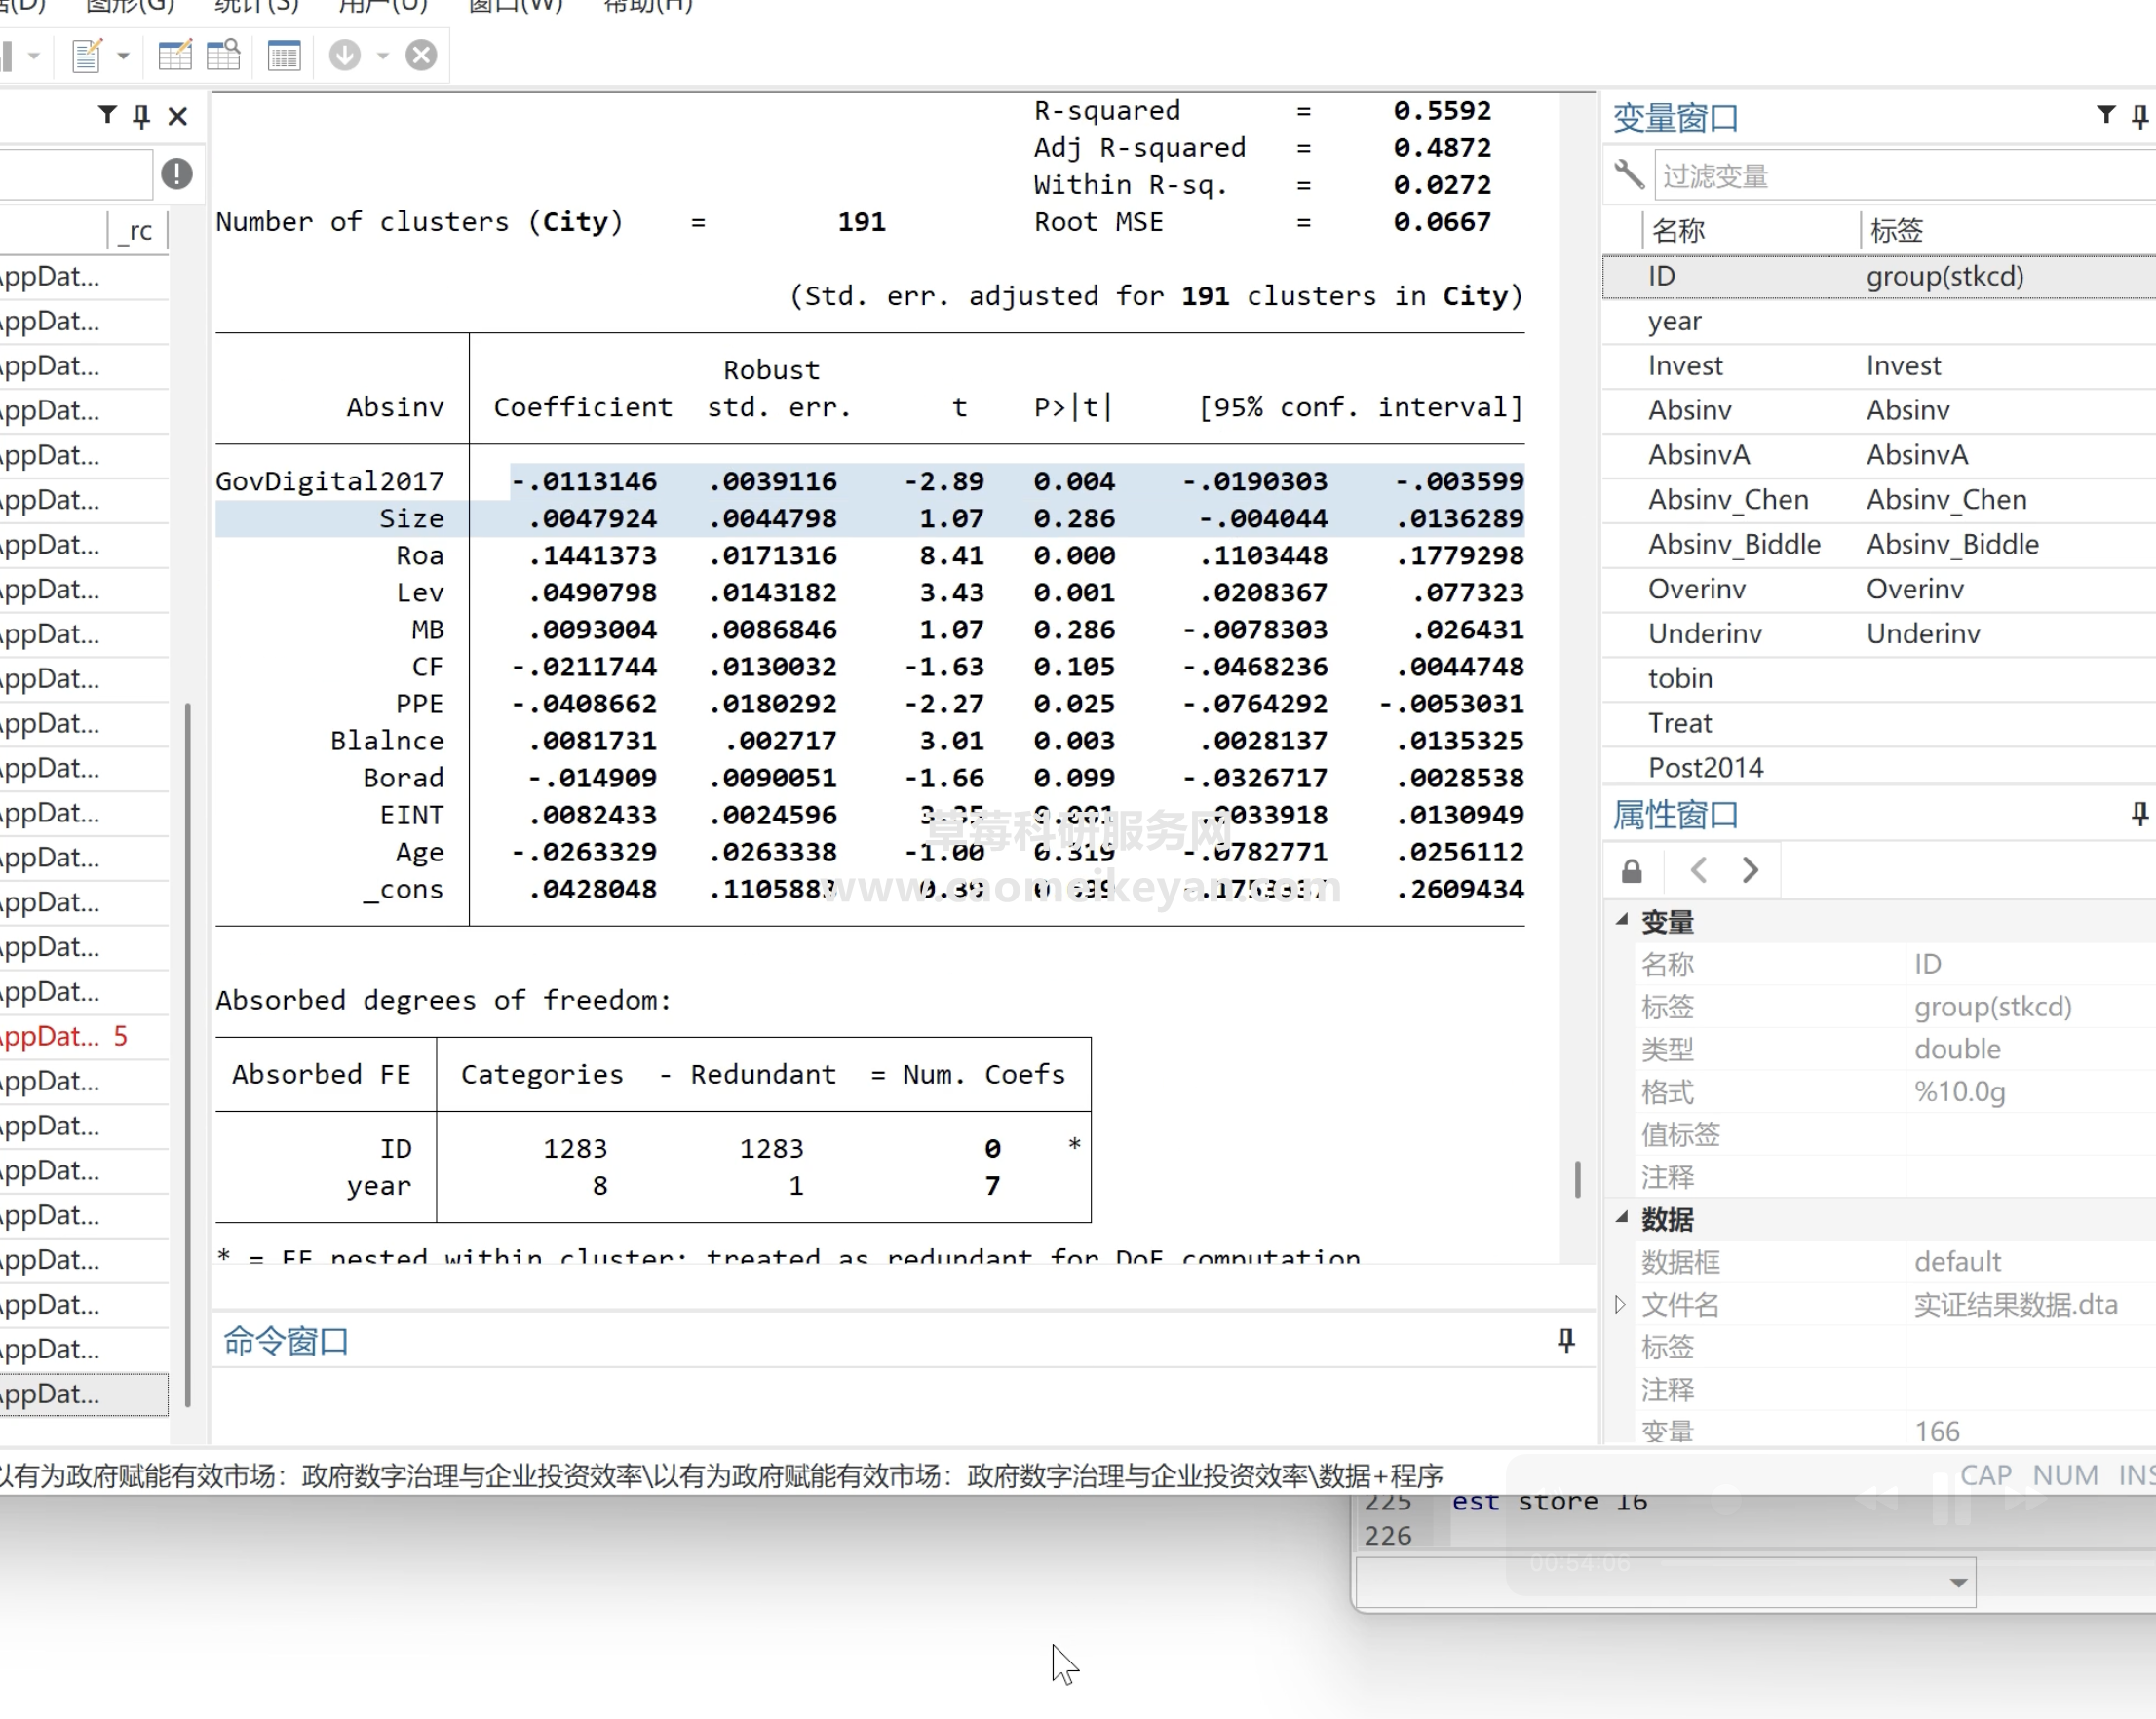Open the 窗口(W) menu
The image size is (2156, 1719).
515,6
